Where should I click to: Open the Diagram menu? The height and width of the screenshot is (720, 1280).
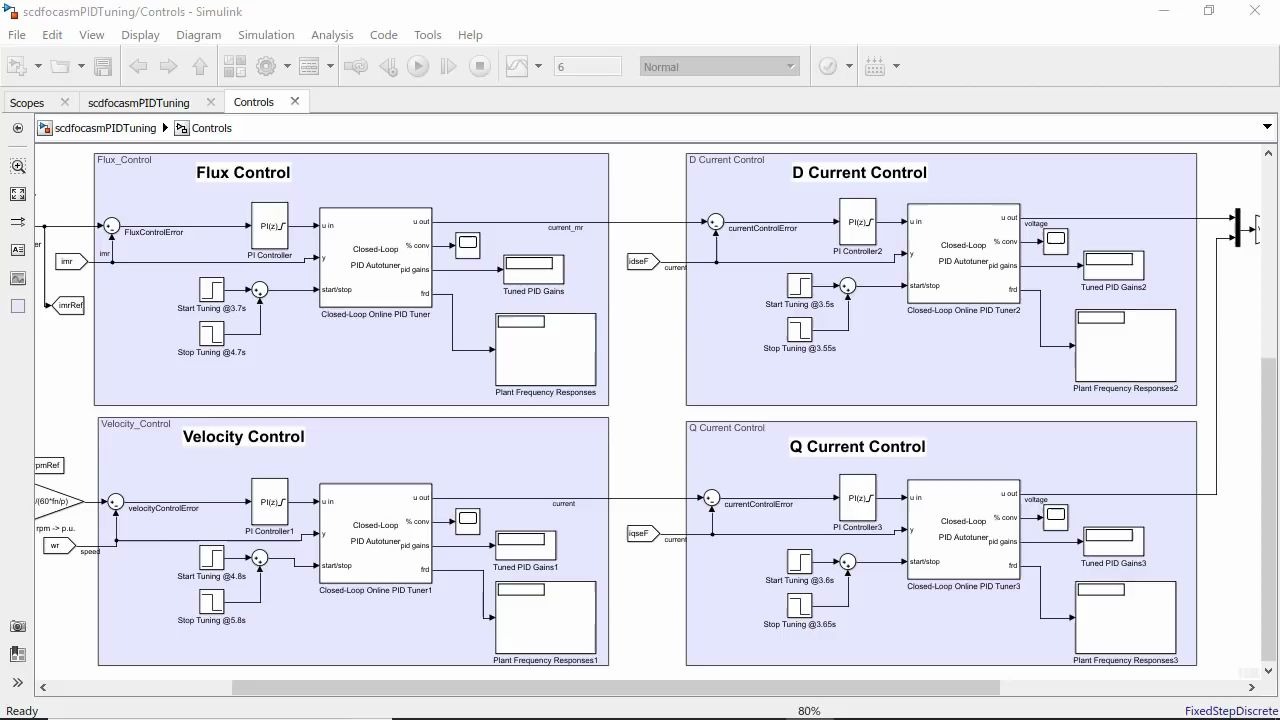[x=198, y=34]
